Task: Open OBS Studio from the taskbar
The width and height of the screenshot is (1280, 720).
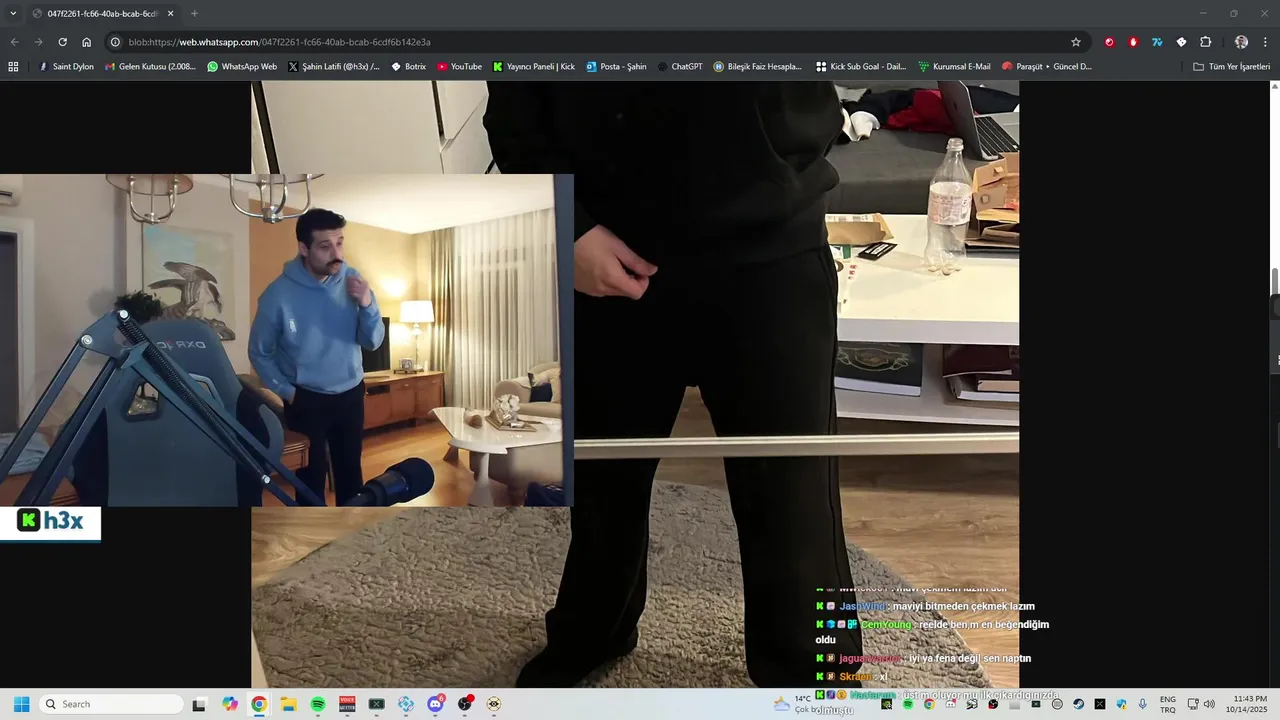Action: (465, 704)
